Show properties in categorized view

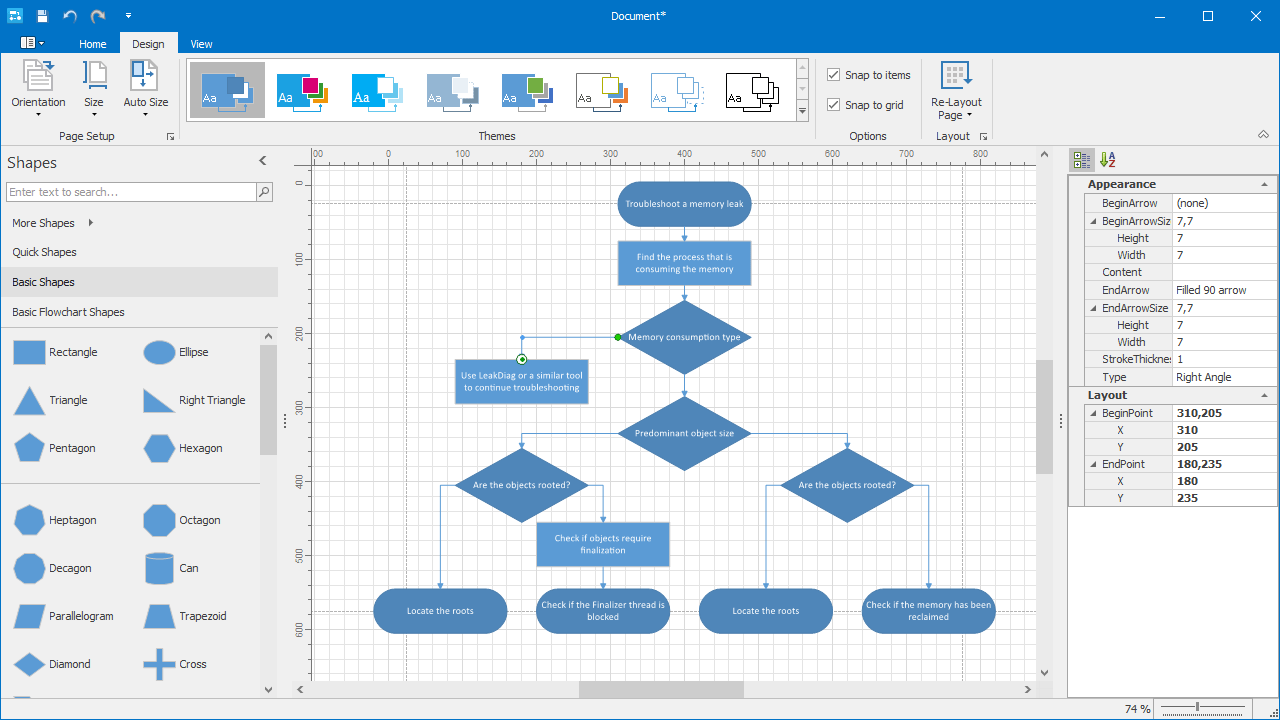point(1082,159)
